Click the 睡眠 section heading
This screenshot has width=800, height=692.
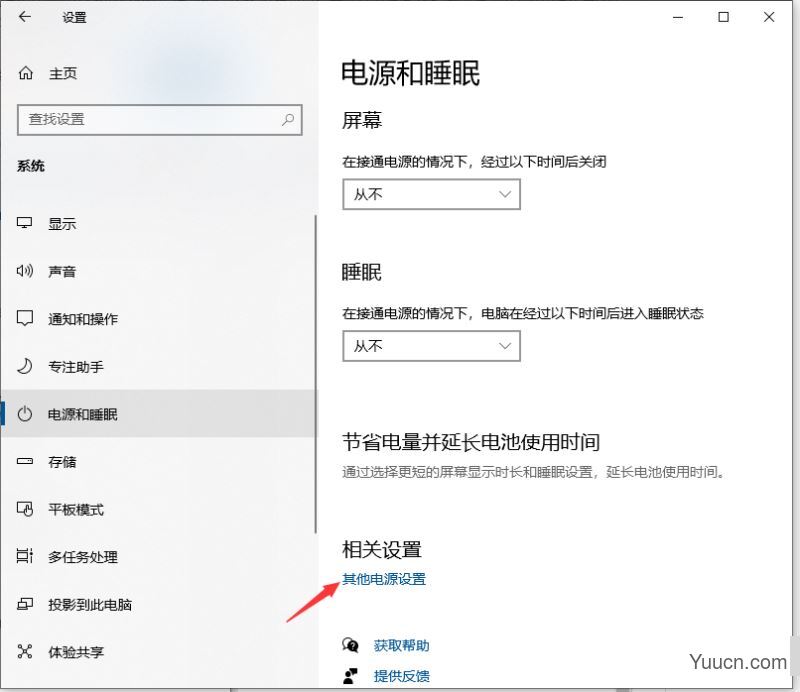pyautogui.click(x=362, y=271)
